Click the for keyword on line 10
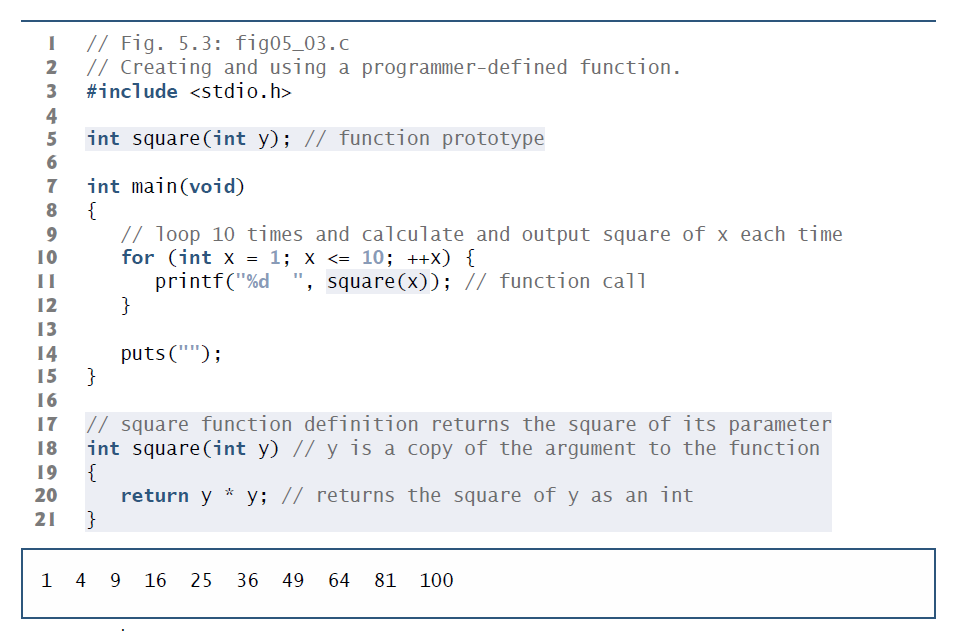This screenshot has width=955, height=631. (138, 258)
